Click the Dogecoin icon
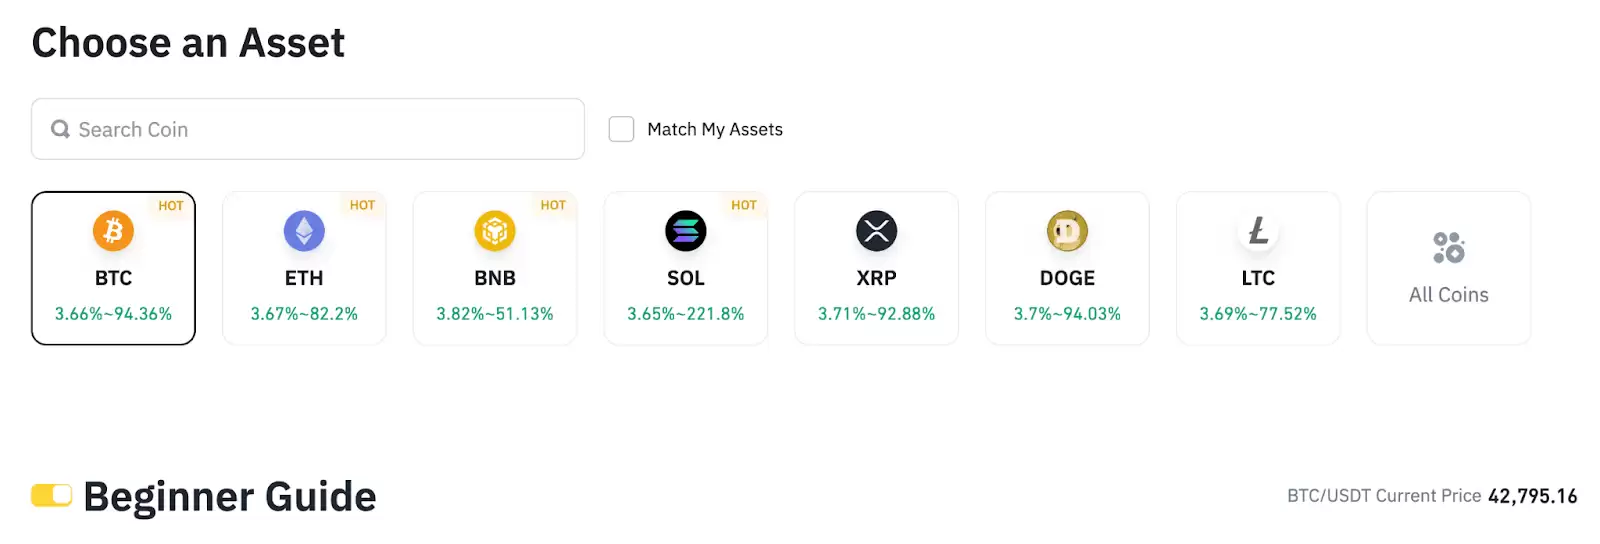1600x544 pixels. 1067,231
